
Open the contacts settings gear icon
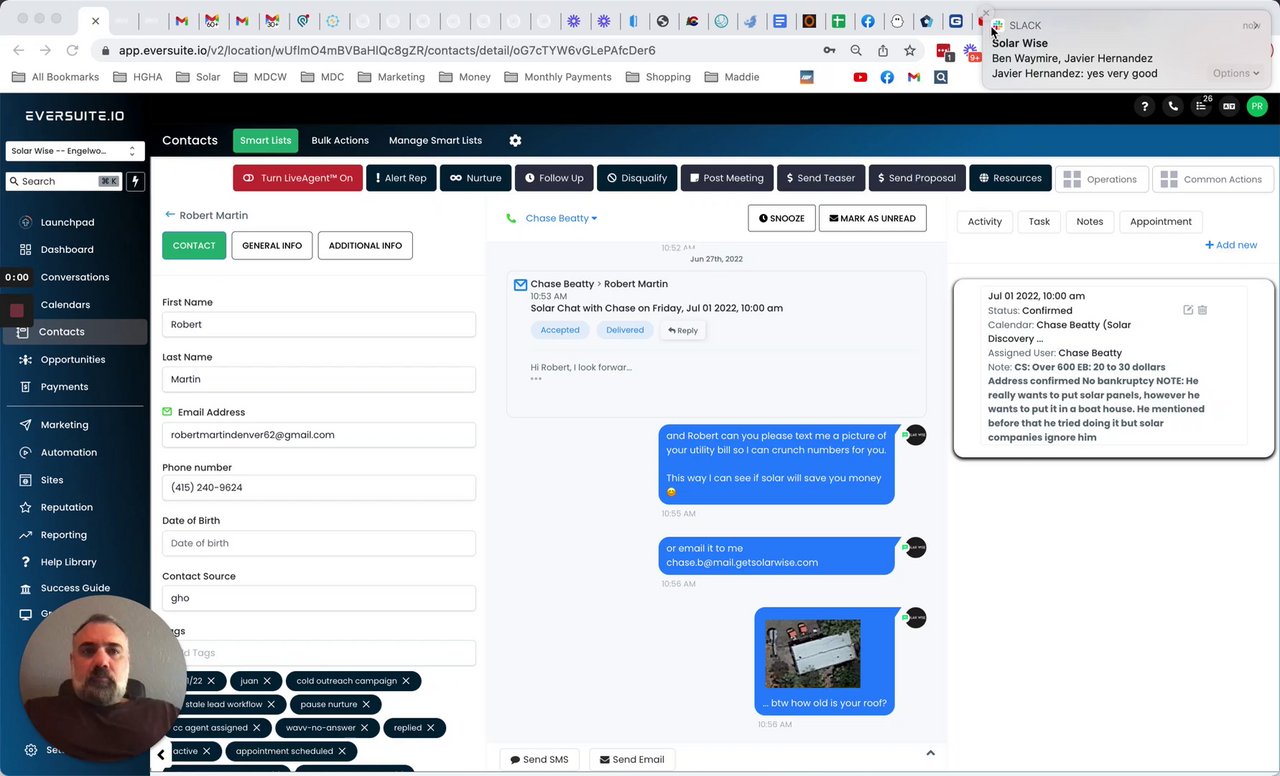[x=515, y=141]
